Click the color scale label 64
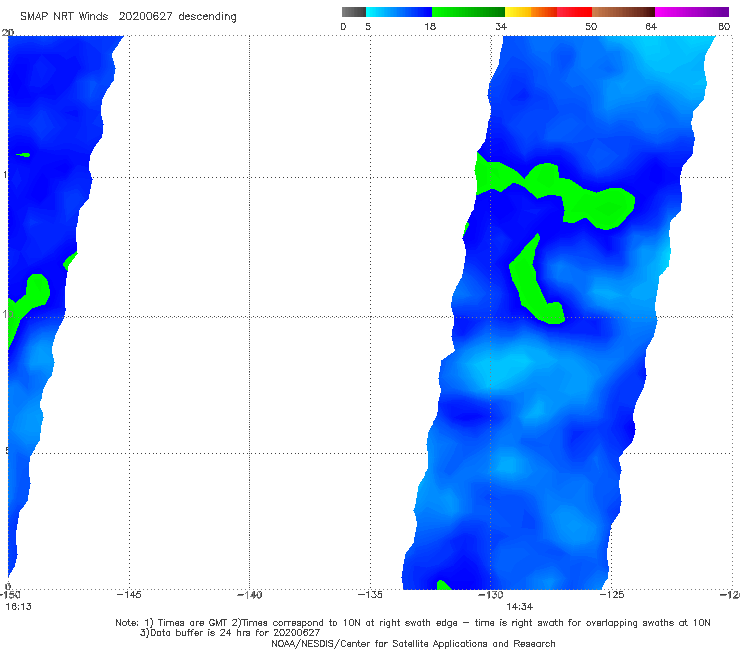Viewport: 740px width, 650px height. [x=651, y=26]
